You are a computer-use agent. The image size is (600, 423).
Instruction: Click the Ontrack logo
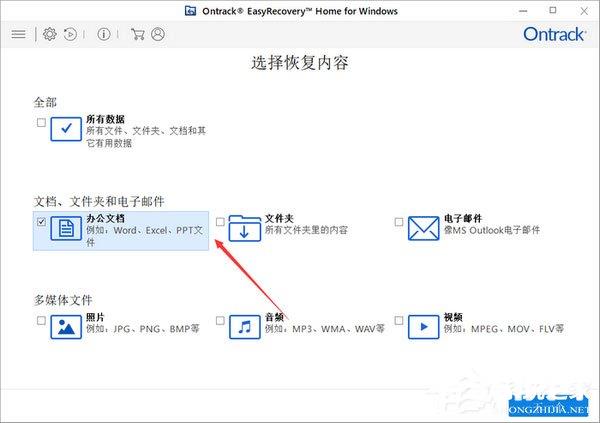click(554, 34)
